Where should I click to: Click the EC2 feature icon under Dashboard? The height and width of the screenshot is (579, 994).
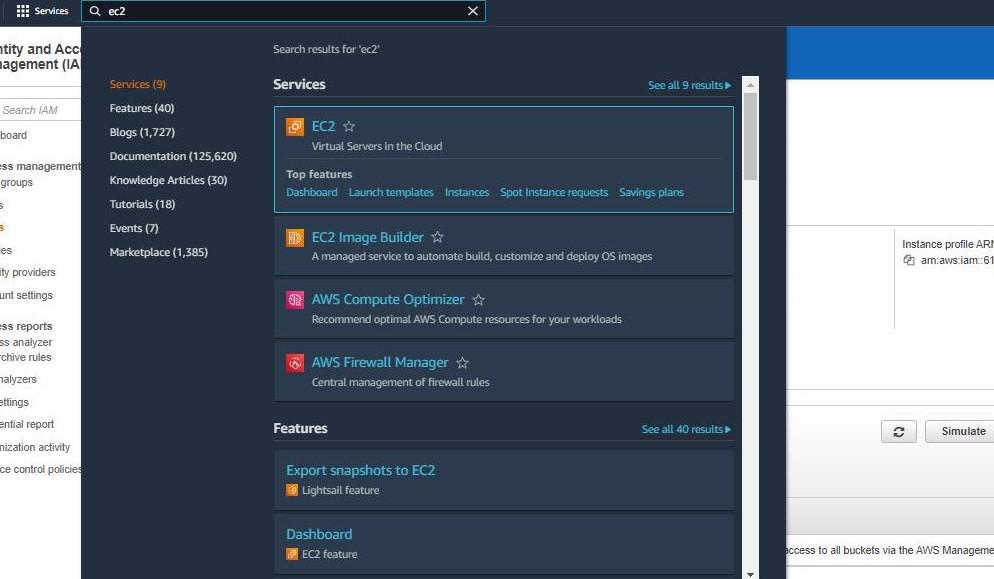[x=292, y=554]
